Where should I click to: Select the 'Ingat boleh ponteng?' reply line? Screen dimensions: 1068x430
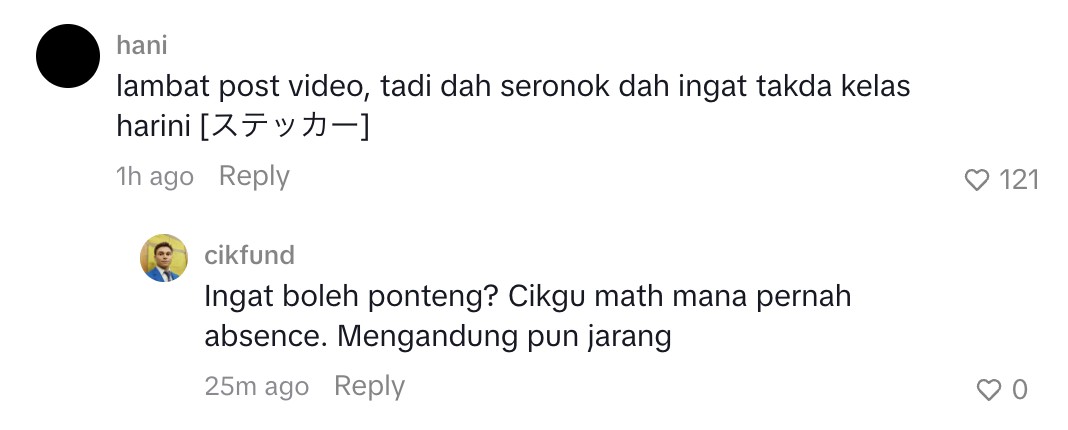[x=528, y=297]
